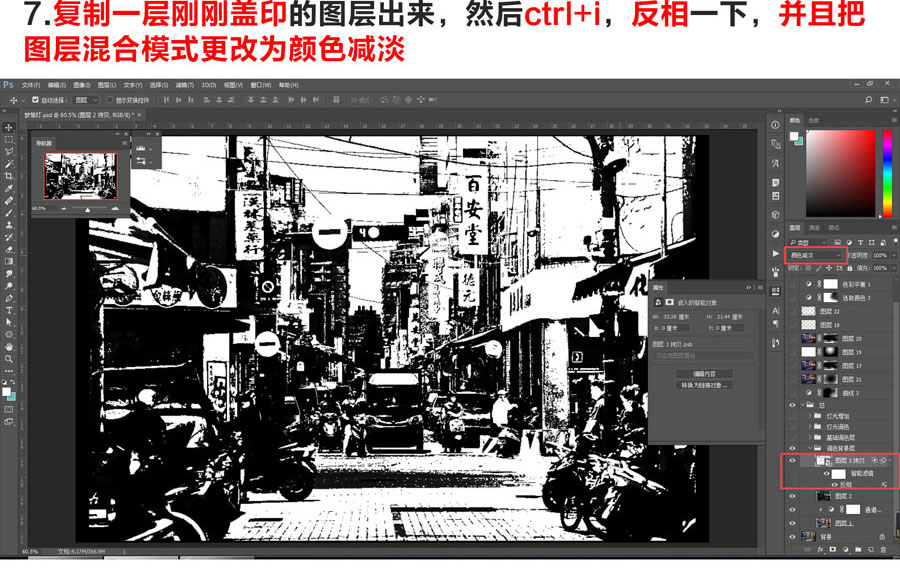The image size is (900, 568).
Task: Hide the 图层 2 拷贝 layer
Action: [793, 460]
